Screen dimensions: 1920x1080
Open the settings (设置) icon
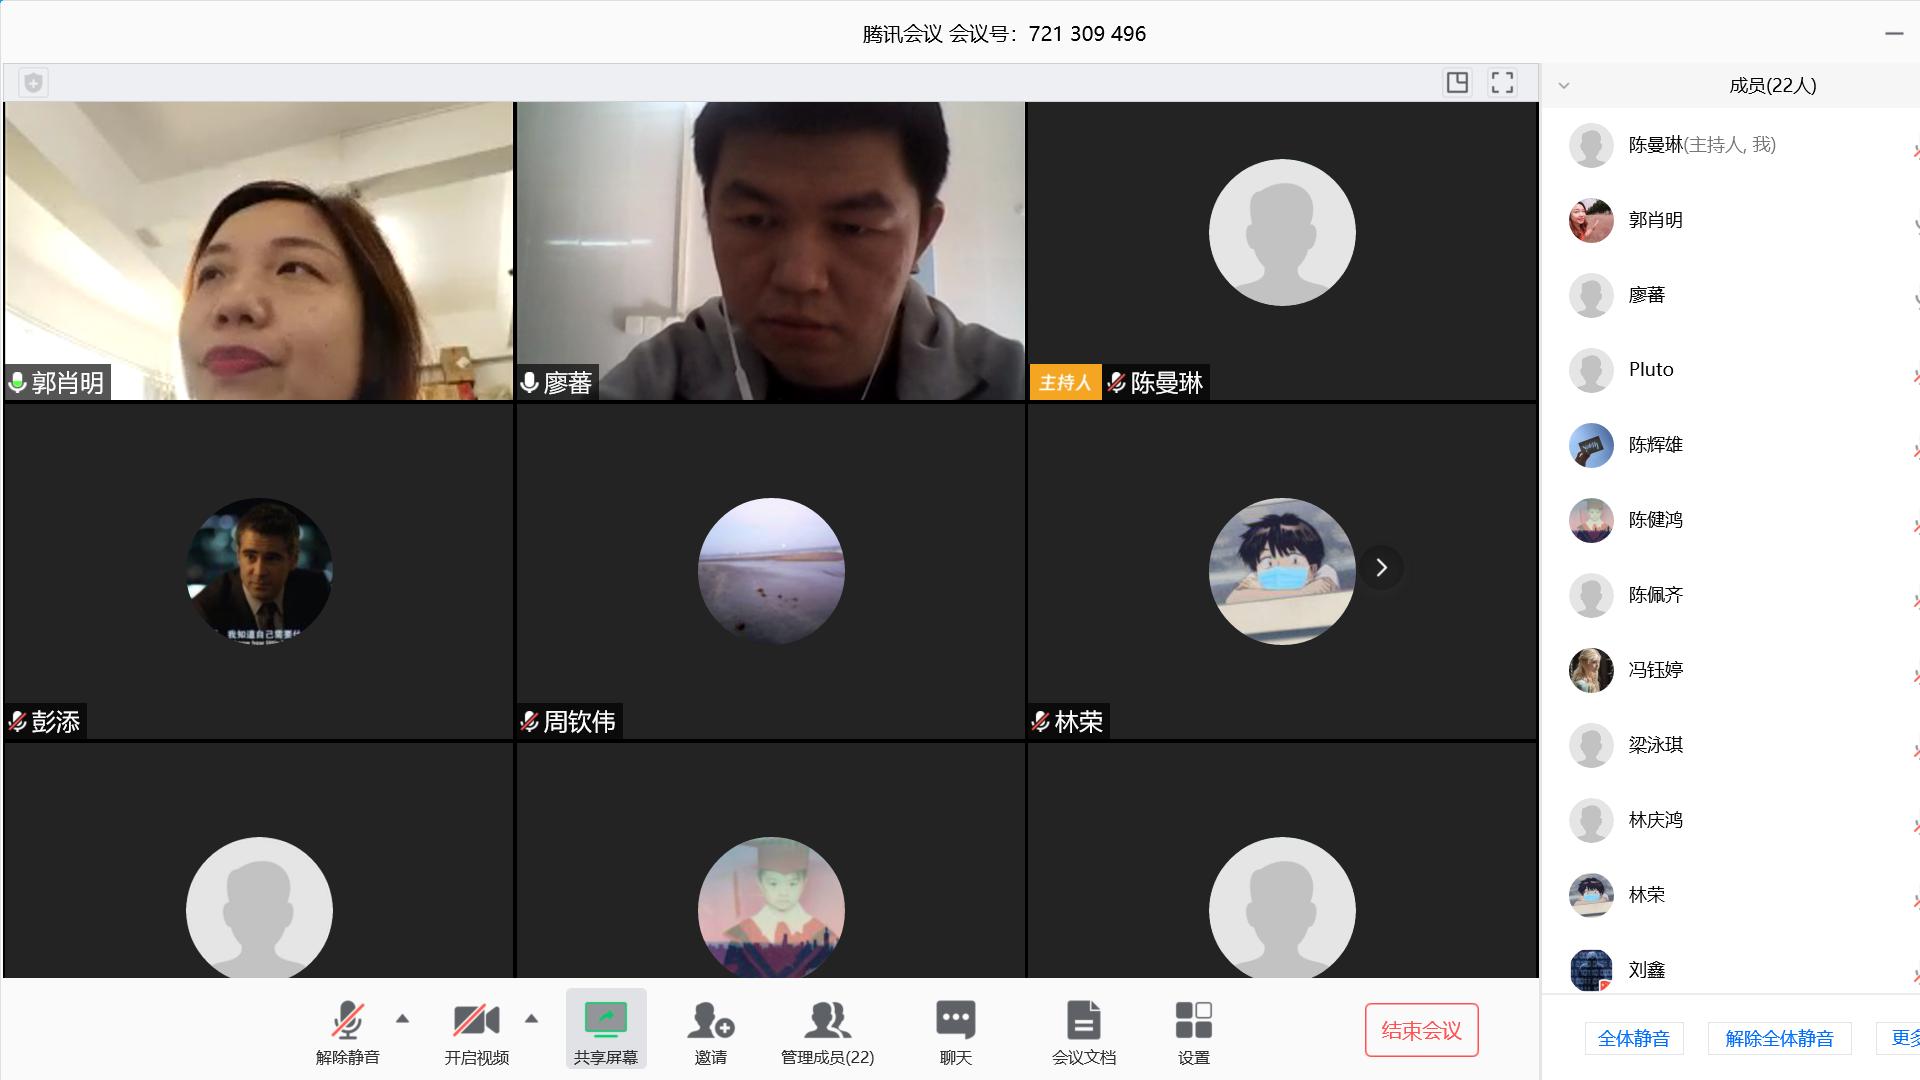1193,1021
